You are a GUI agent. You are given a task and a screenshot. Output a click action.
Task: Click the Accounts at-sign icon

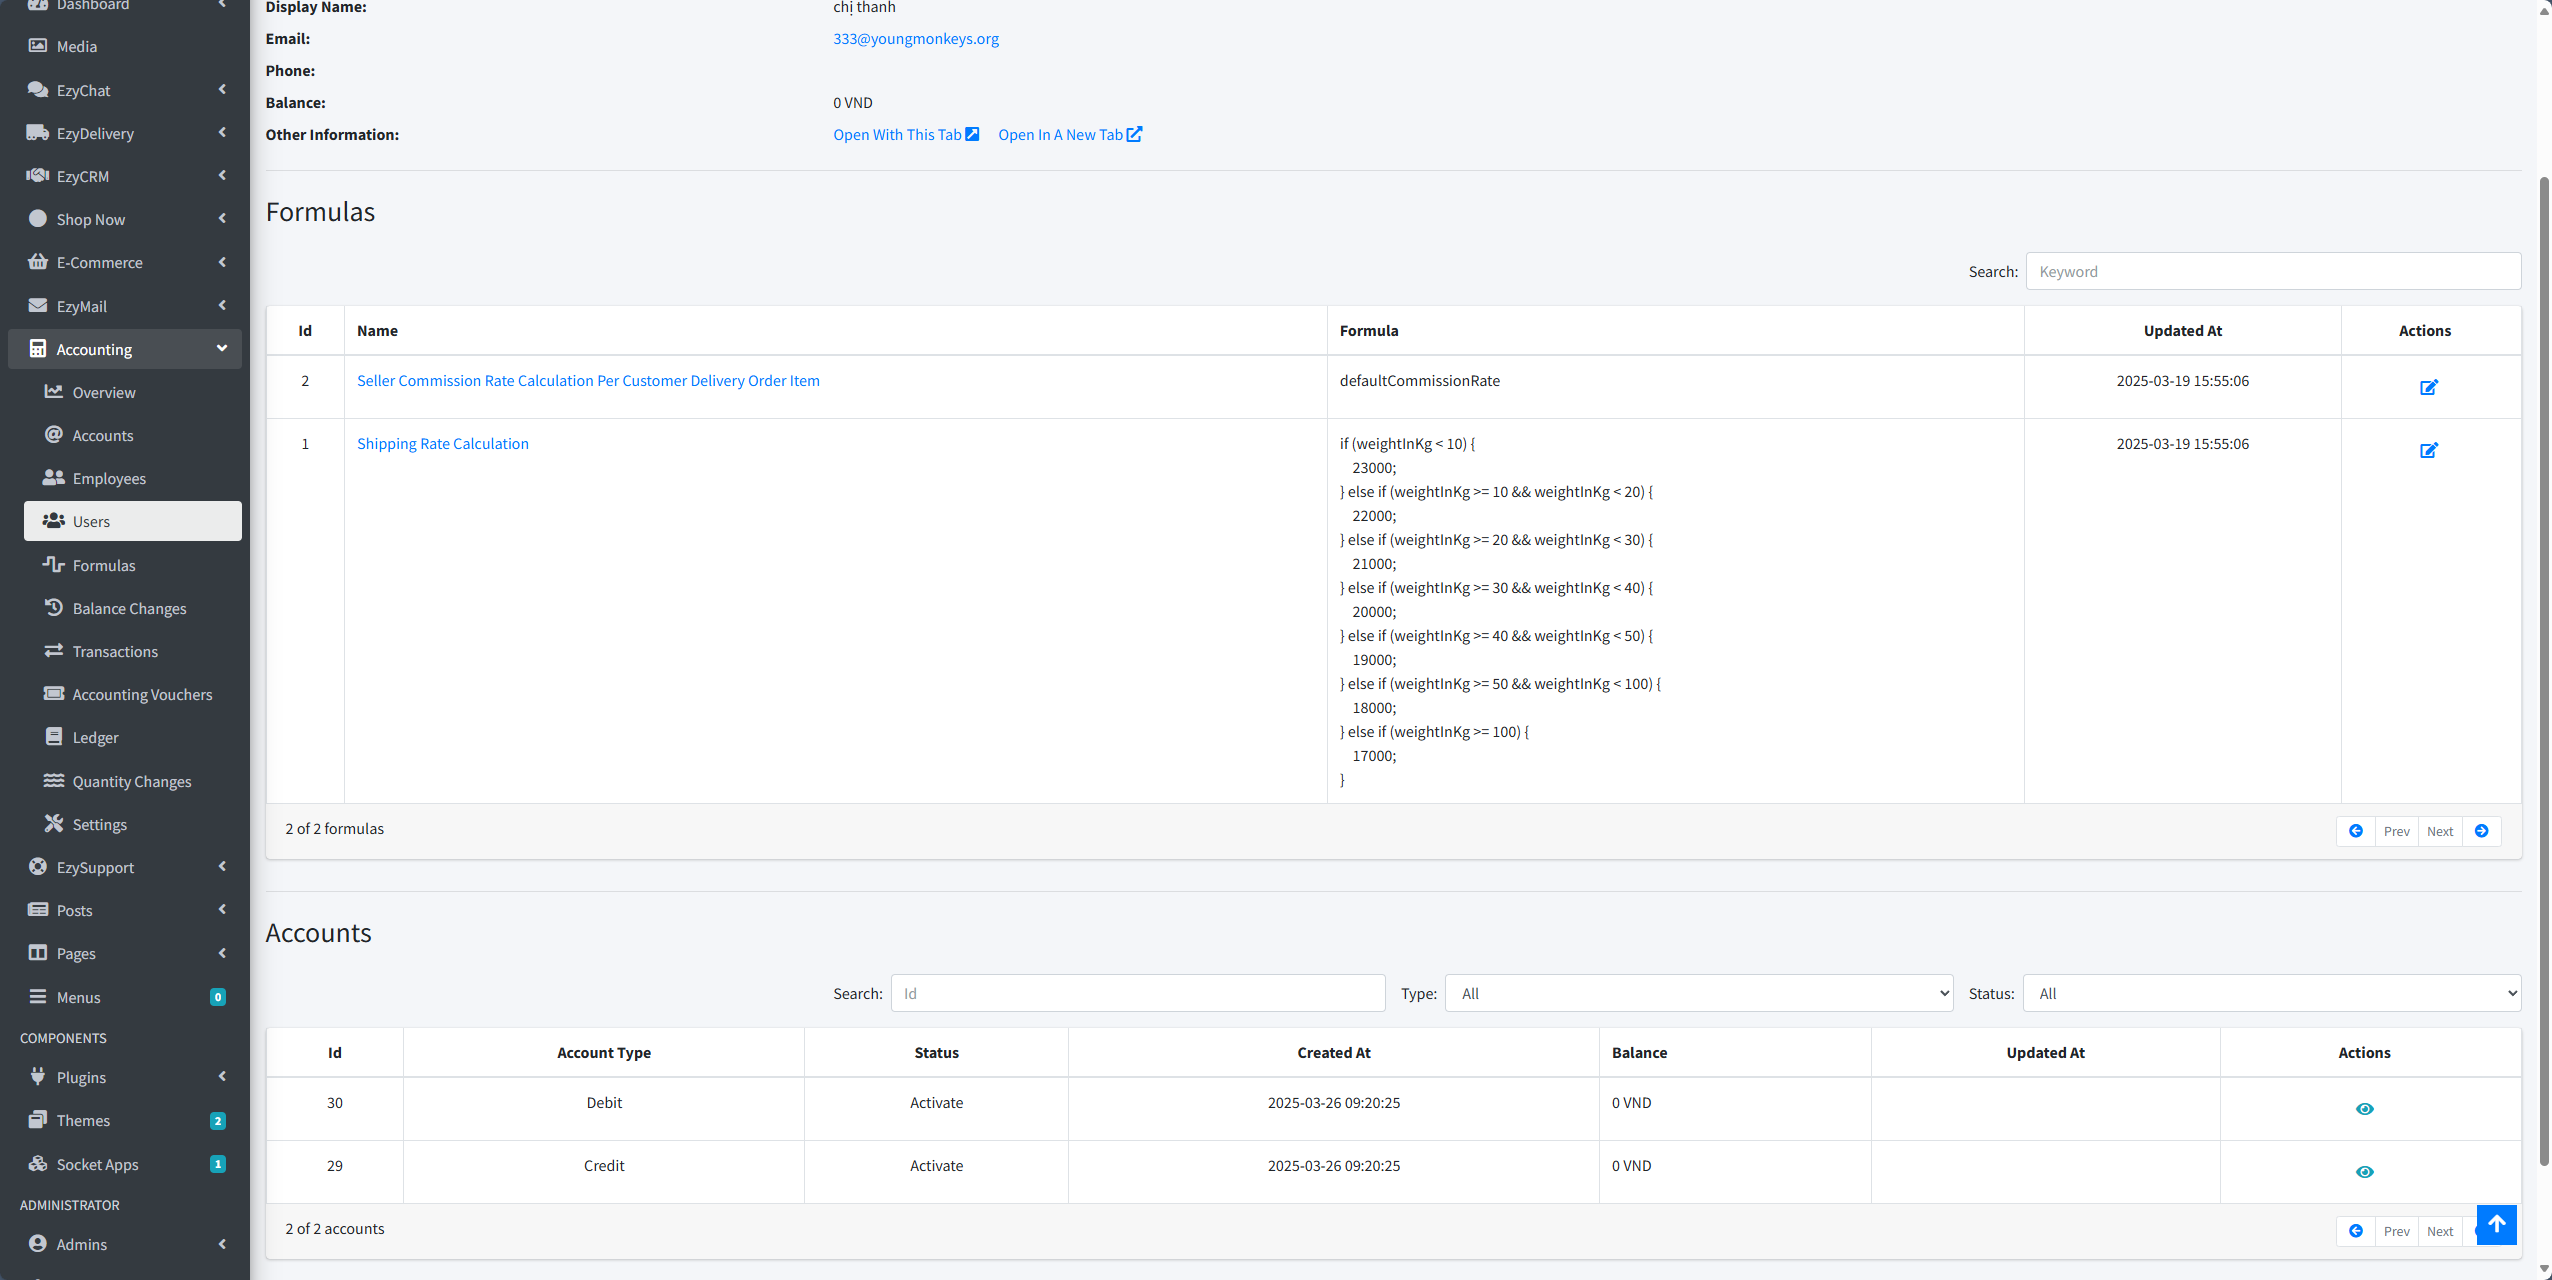click(x=54, y=434)
